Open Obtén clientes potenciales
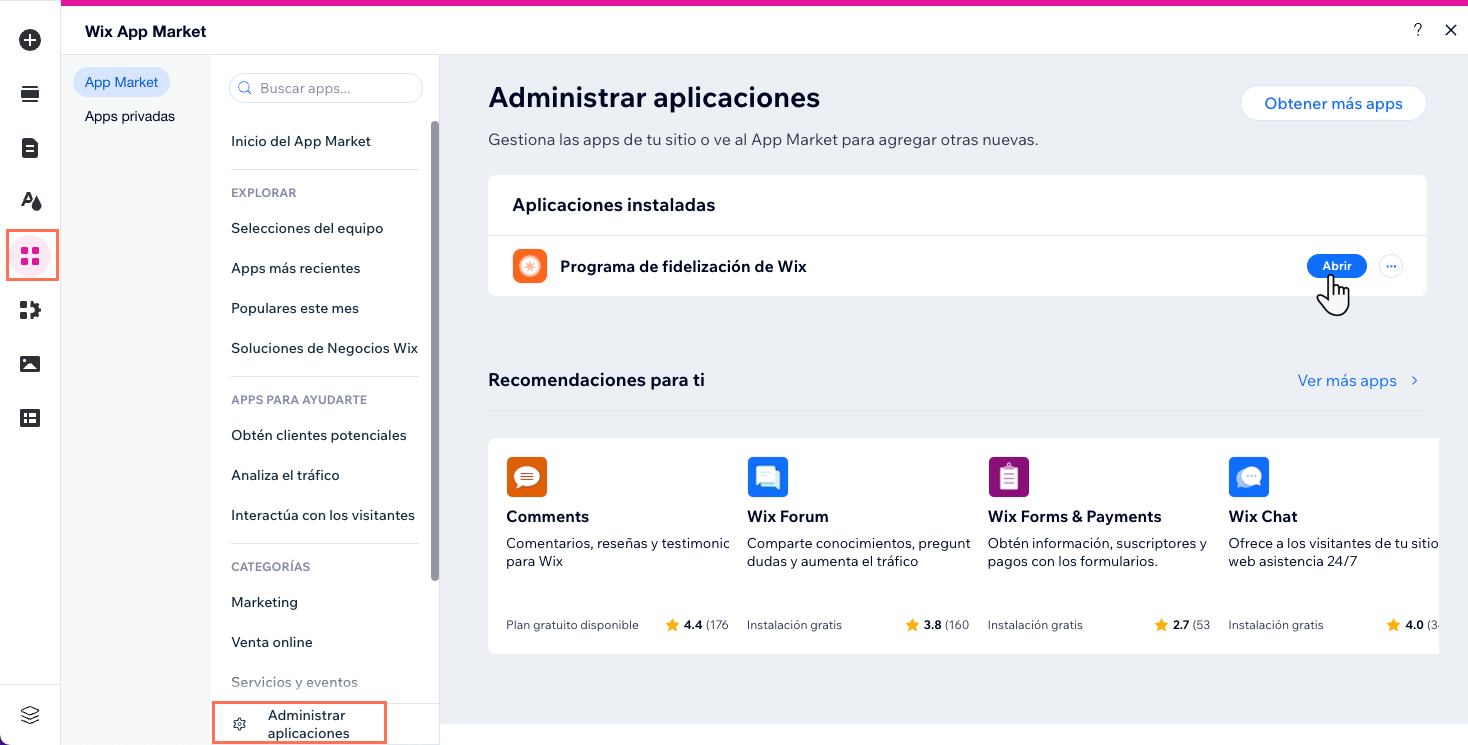The height and width of the screenshot is (745, 1468). tap(319, 435)
